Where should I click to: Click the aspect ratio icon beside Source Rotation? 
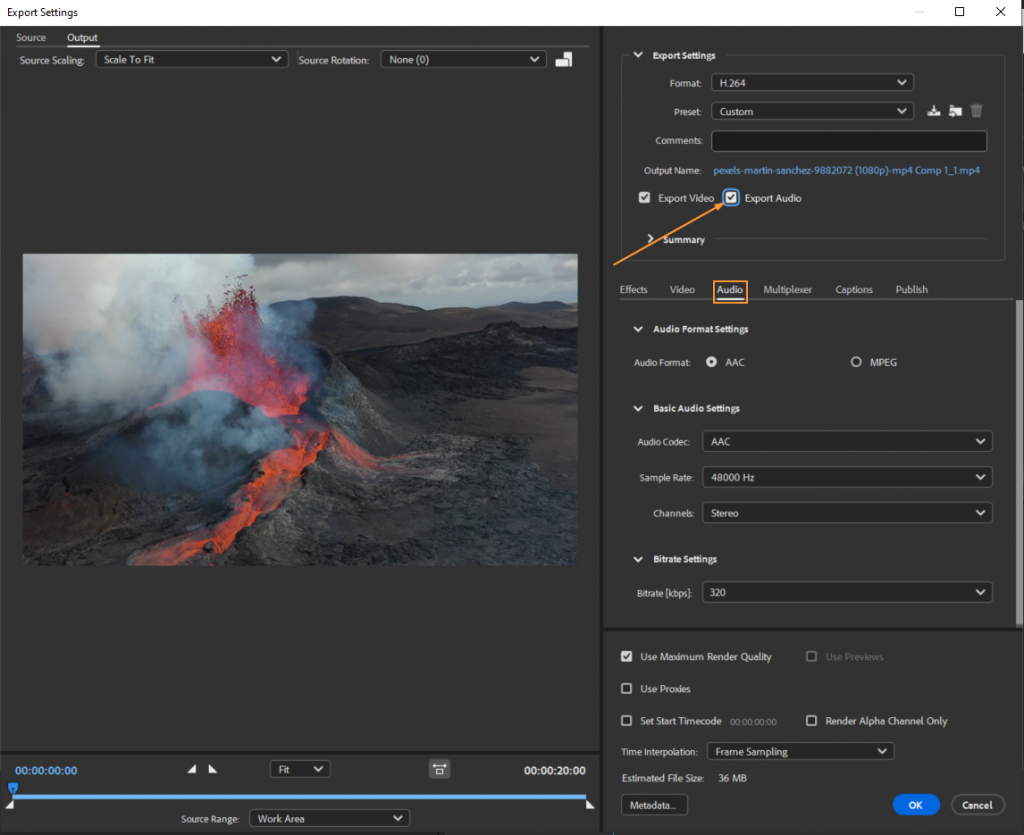[563, 59]
